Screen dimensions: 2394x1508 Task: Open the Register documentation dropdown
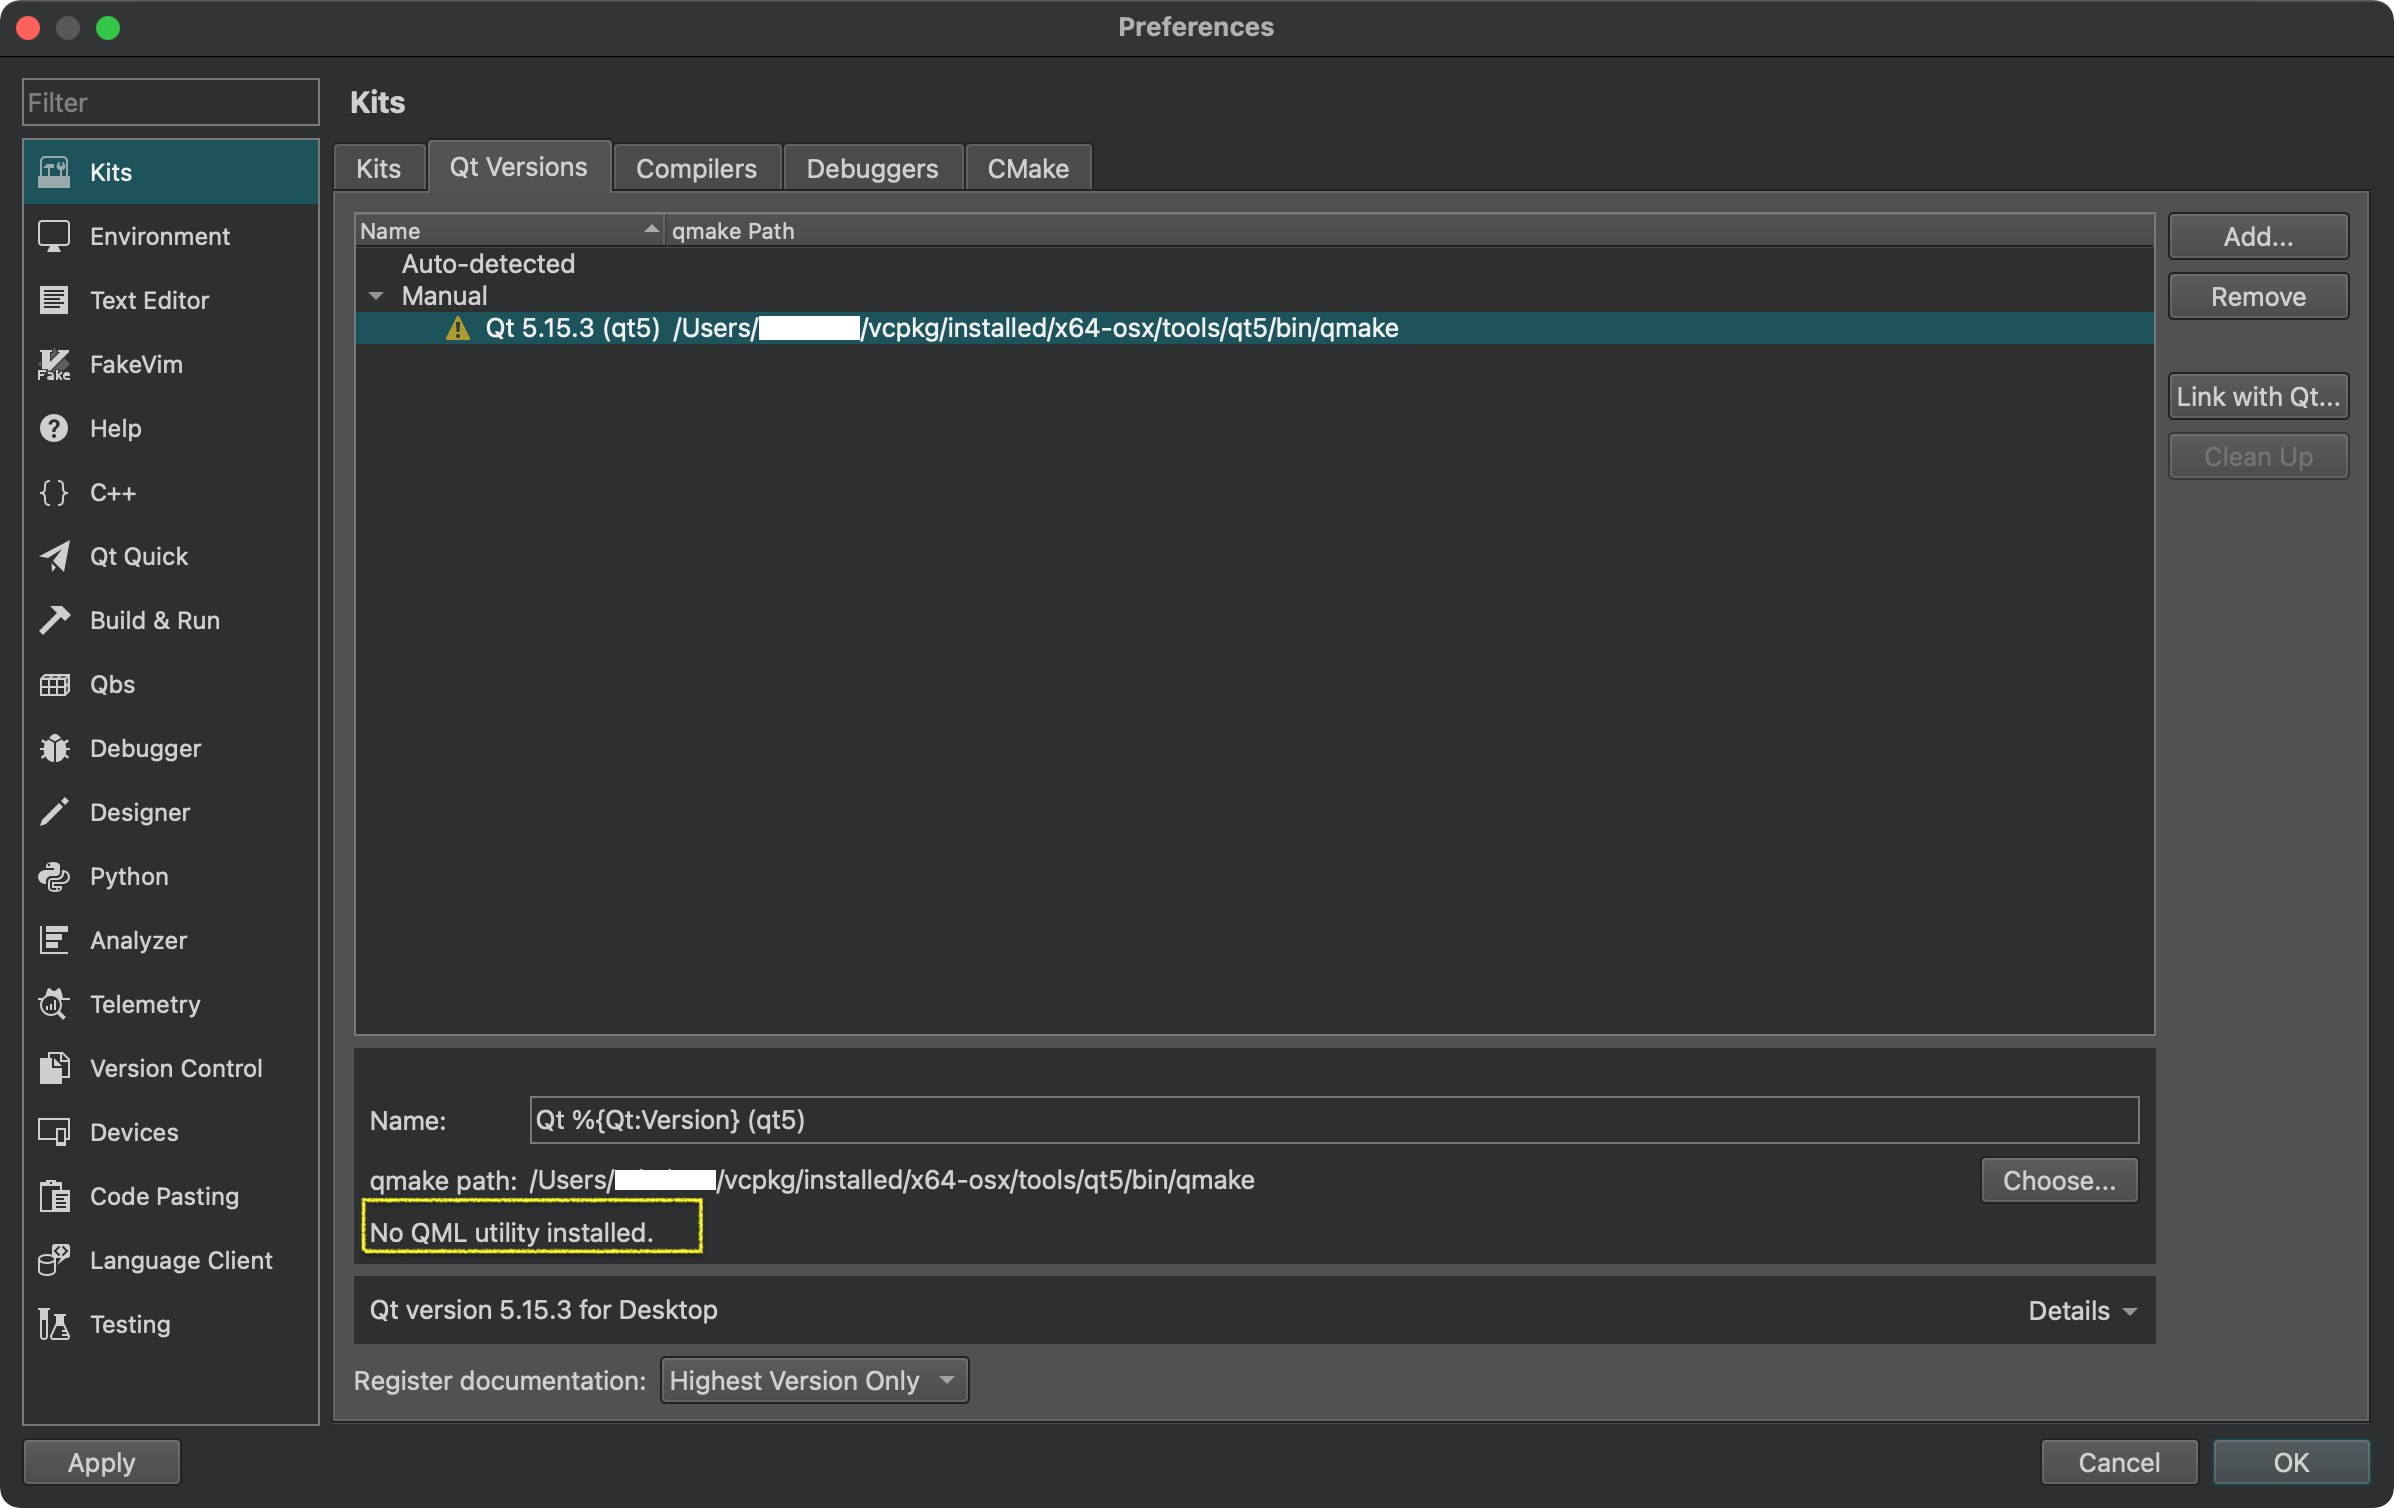814,1381
